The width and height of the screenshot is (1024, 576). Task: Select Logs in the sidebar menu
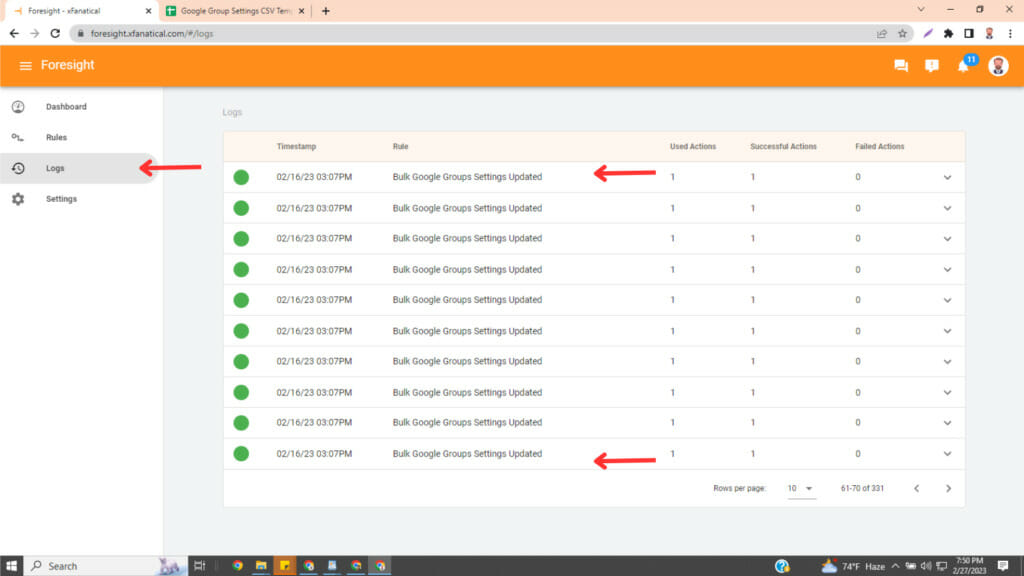point(55,167)
